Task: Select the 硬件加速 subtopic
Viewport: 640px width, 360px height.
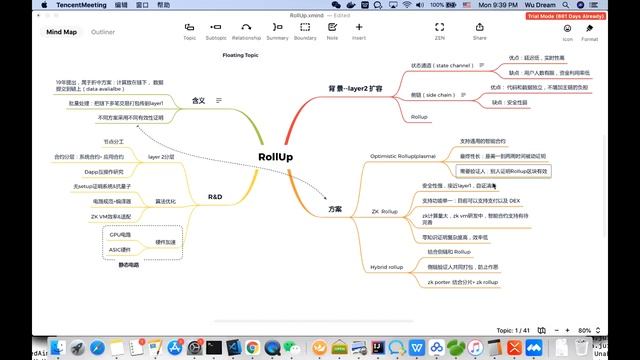Action: [x=165, y=242]
